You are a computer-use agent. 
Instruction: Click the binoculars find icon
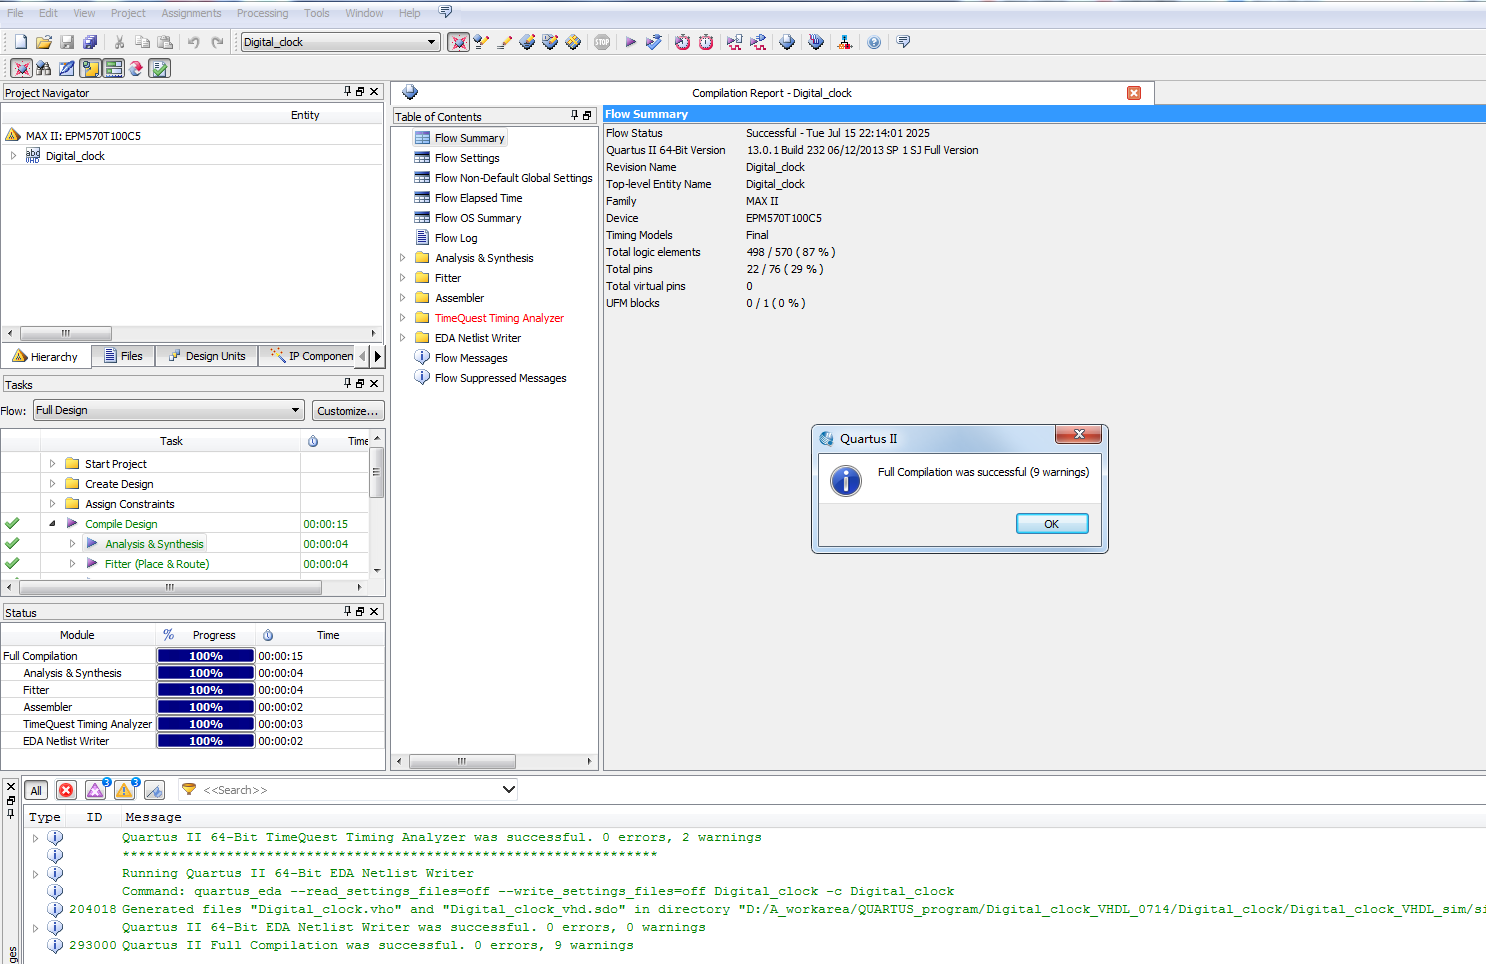pos(43,68)
